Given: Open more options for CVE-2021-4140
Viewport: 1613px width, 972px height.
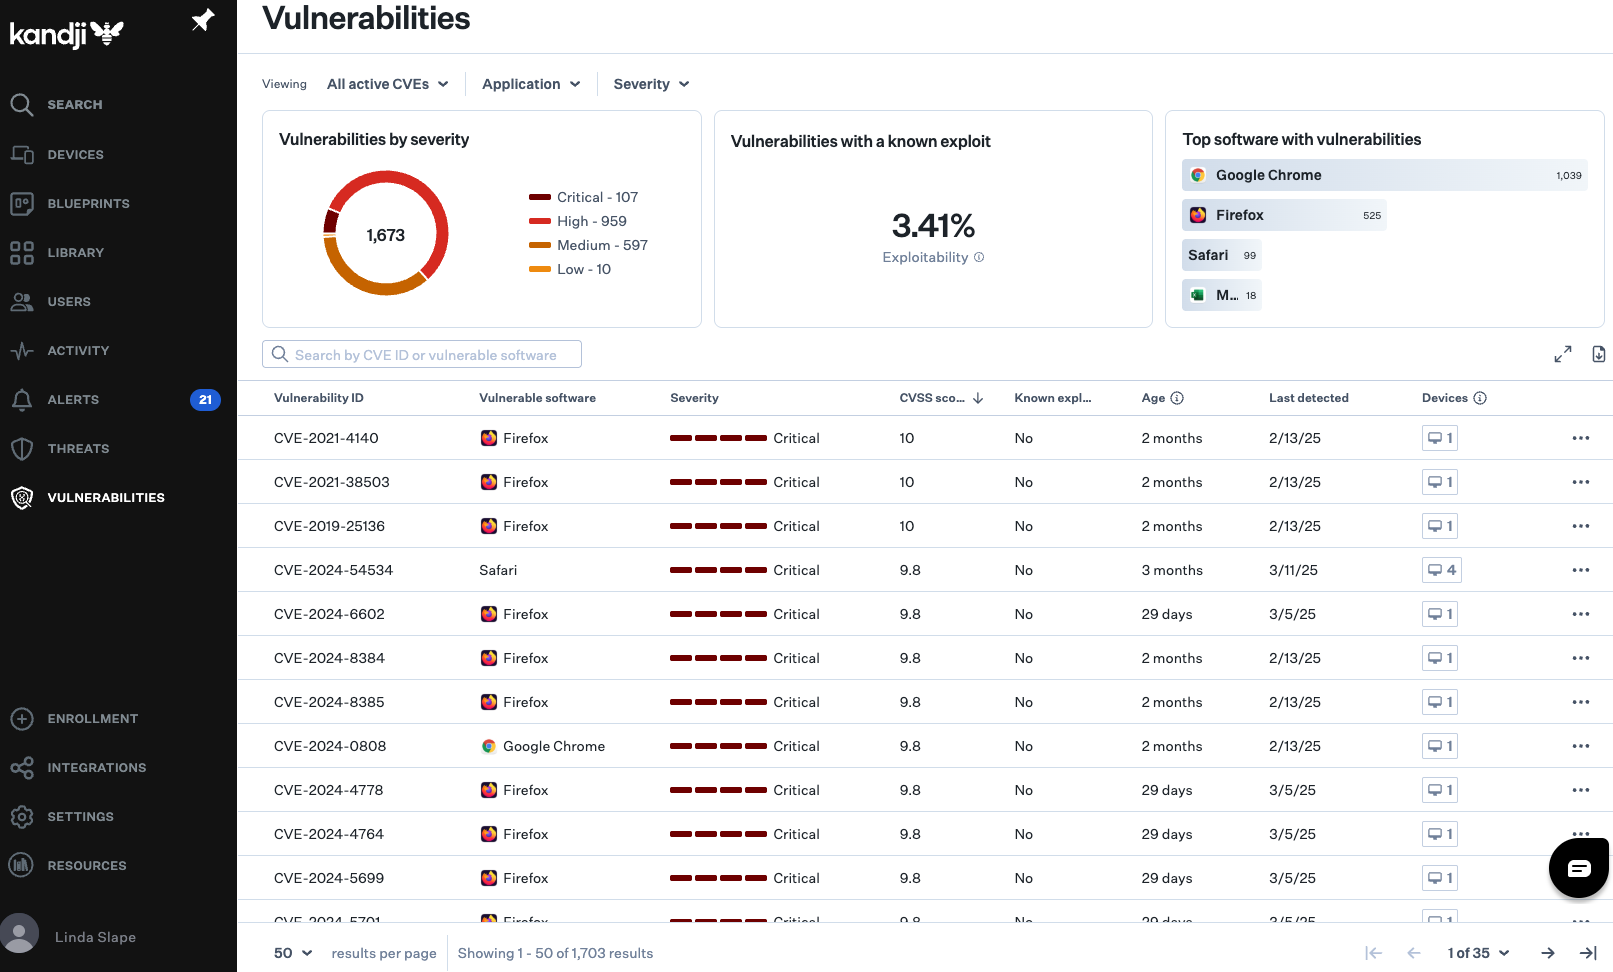Looking at the screenshot, I should click(x=1580, y=438).
